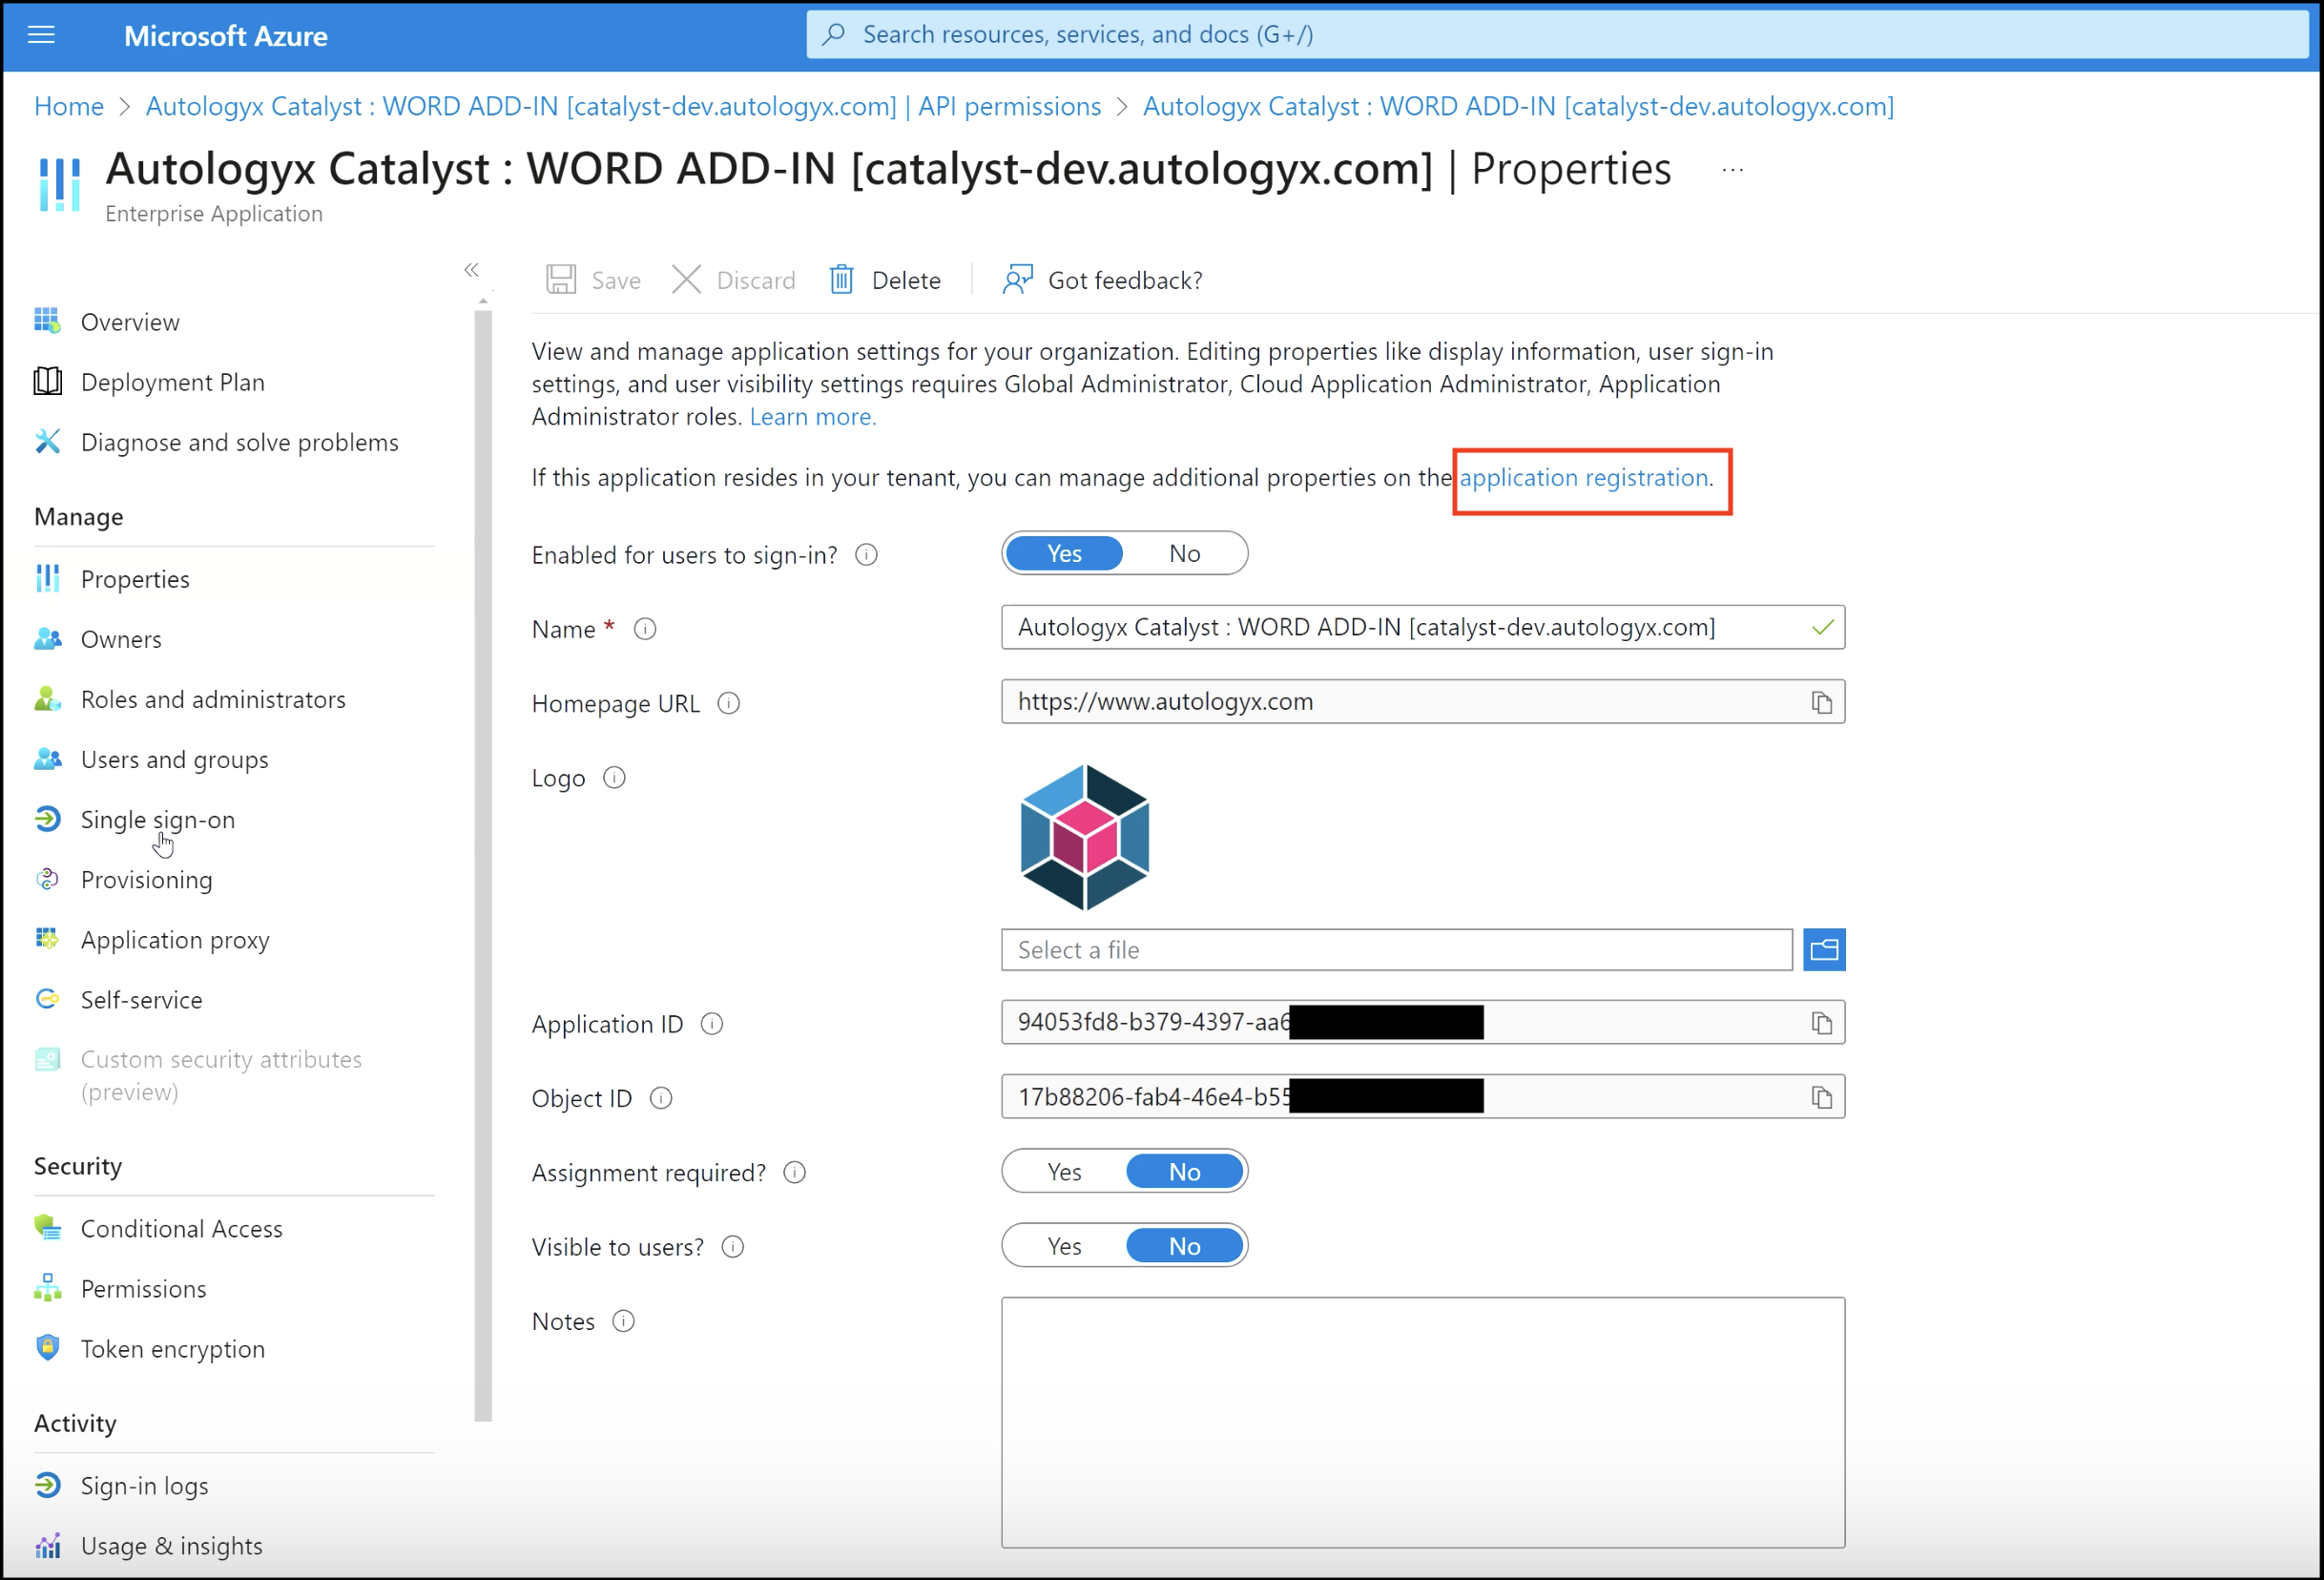Copy the Application ID to clipboard

1821,1022
